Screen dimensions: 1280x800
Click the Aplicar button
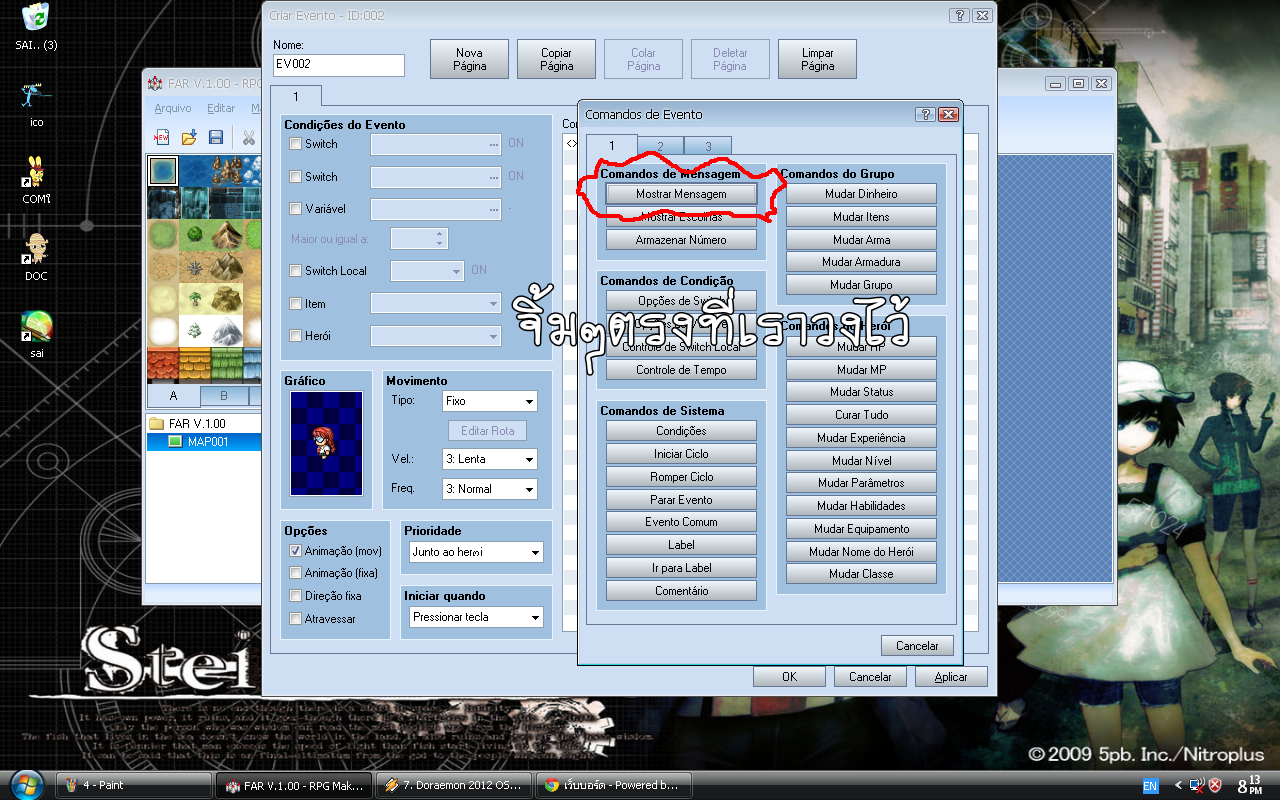pos(951,677)
